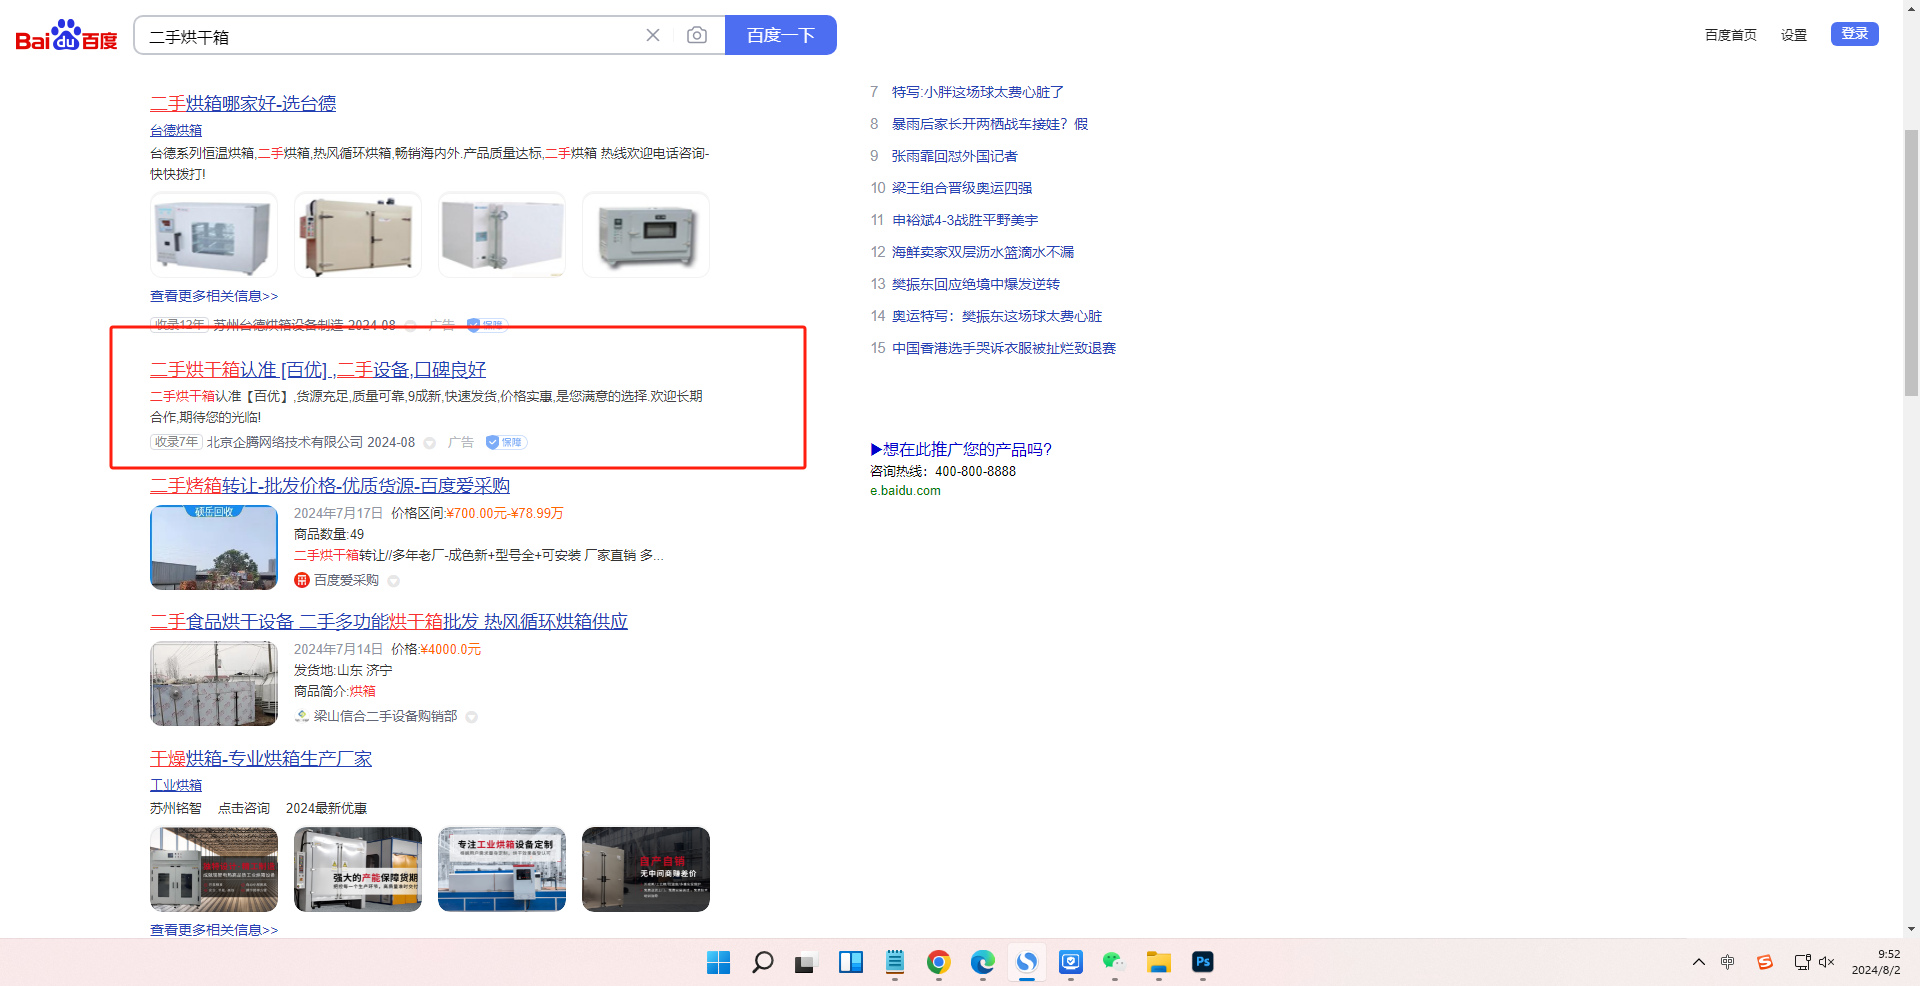The height and width of the screenshot is (986, 1920).
Task: Click the 保障 badge on the 北京企腾 ad
Action: tap(506, 442)
